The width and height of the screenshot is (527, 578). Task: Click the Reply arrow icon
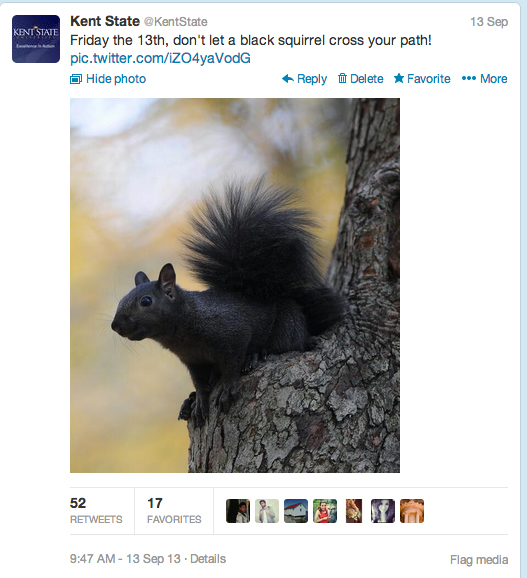(x=288, y=79)
